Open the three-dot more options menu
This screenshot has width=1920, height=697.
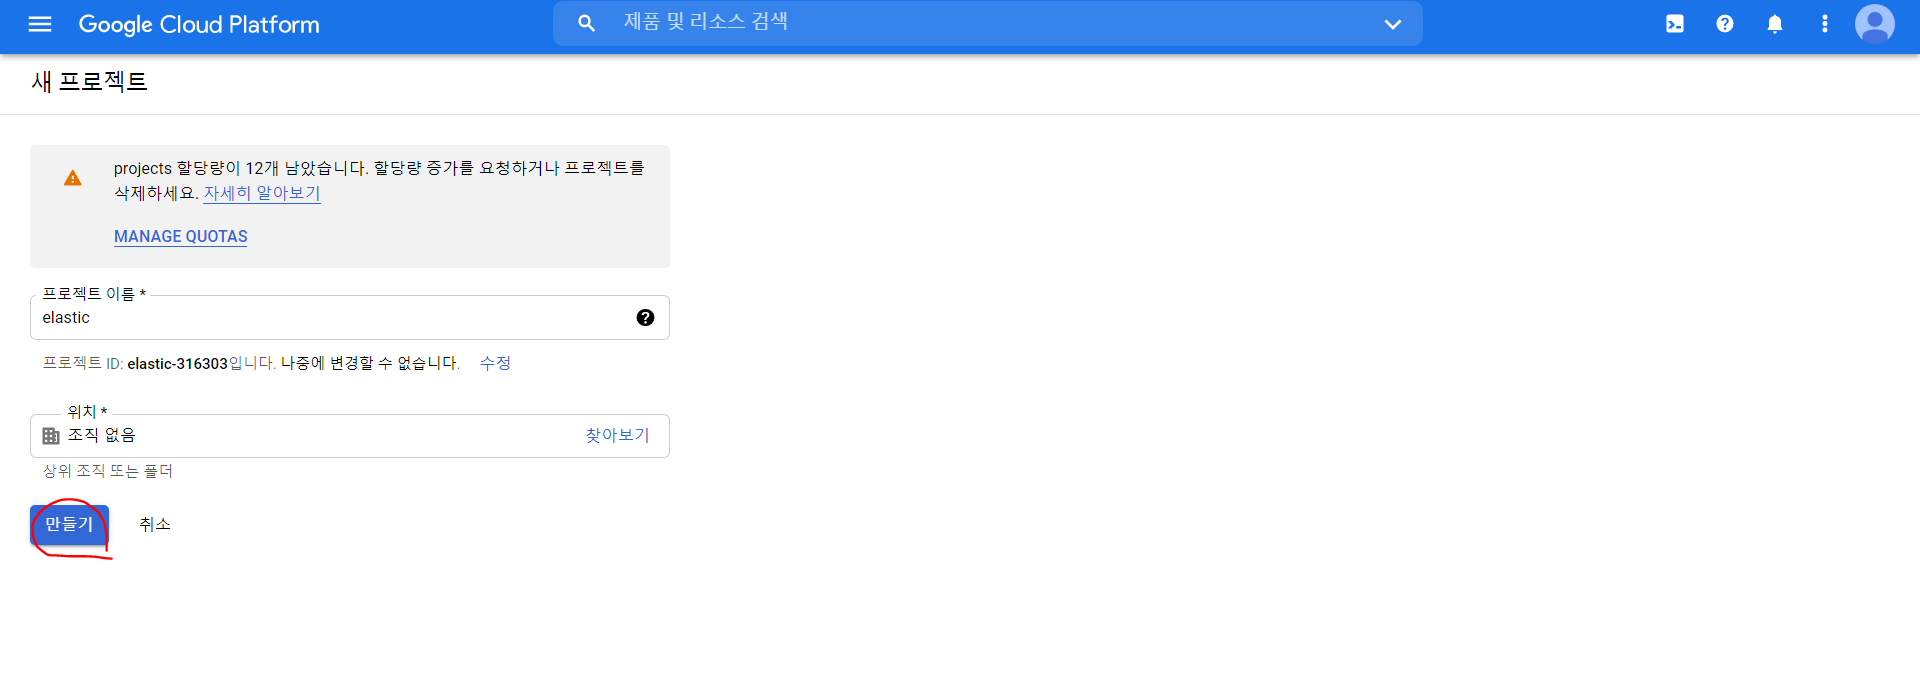1825,24
